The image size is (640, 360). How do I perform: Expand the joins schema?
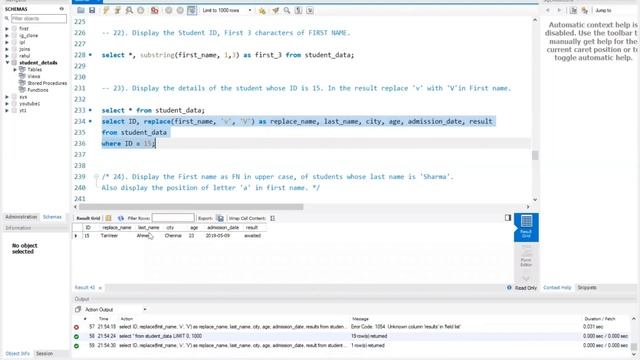(x=7, y=49)
